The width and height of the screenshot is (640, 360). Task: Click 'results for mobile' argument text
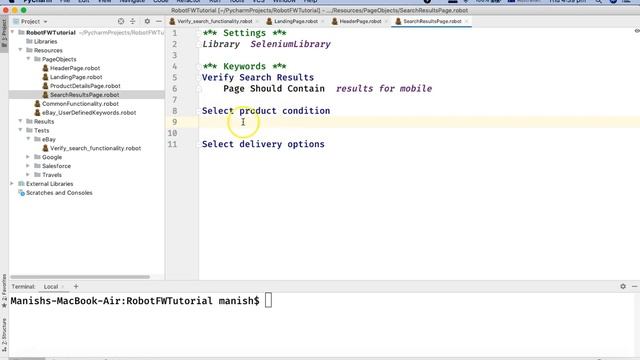(384, 89)
